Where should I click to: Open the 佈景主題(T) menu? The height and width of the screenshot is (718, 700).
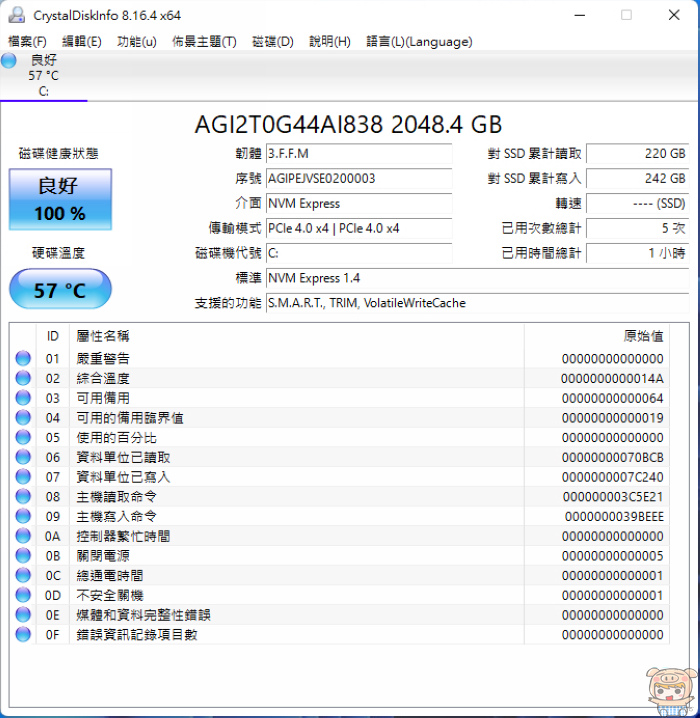[204, 41]
